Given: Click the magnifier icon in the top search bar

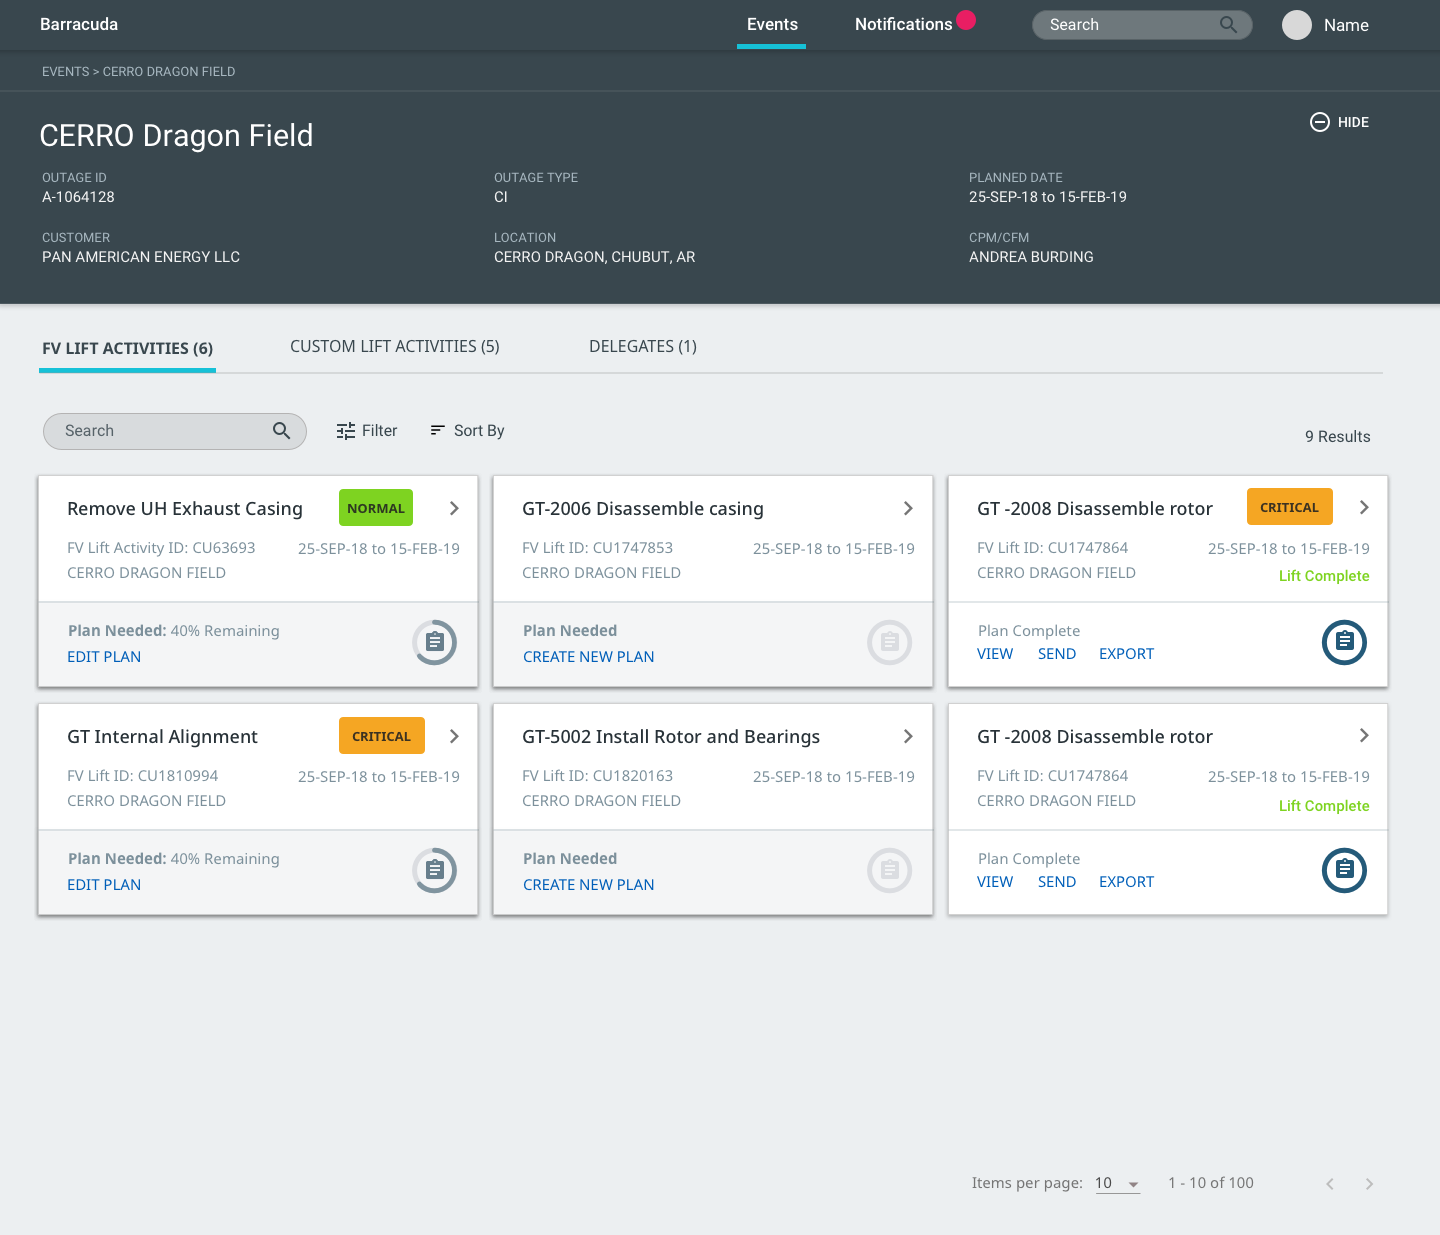Looking at the screenshot, I should tap(1228, 25).
